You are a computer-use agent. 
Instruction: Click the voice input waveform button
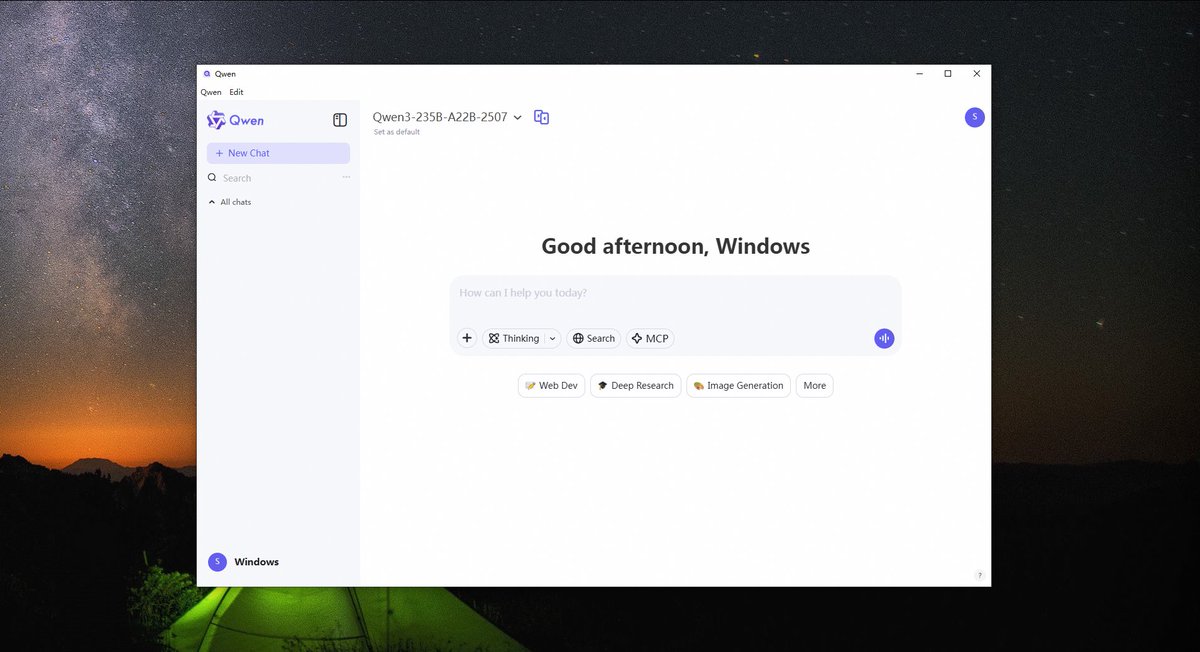[884, 338]
